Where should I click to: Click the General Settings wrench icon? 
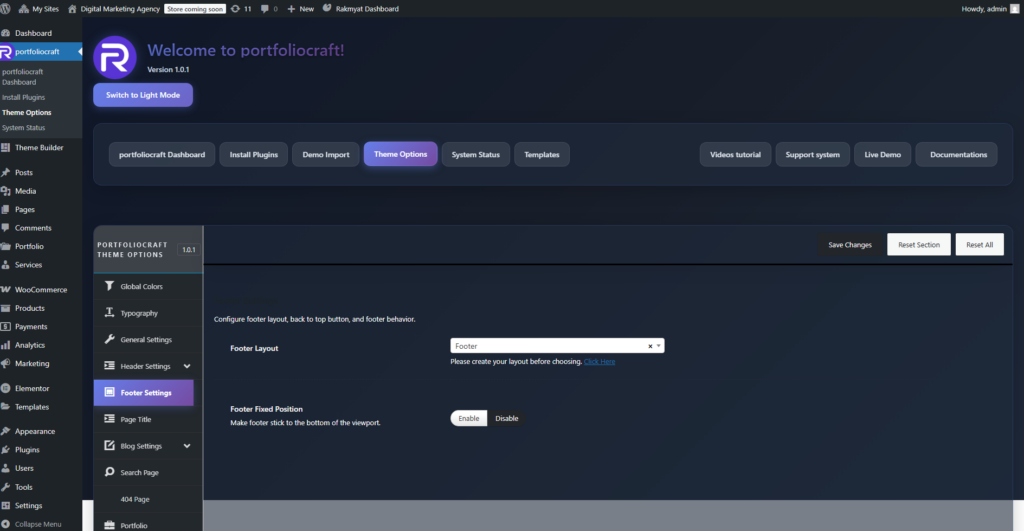[x=110, y=339]
